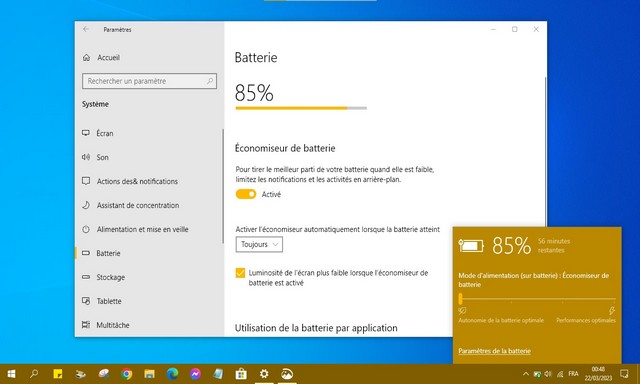Select the Batterie sidebar entry
This screenshot has height=384, width=640.
[101, 253]
